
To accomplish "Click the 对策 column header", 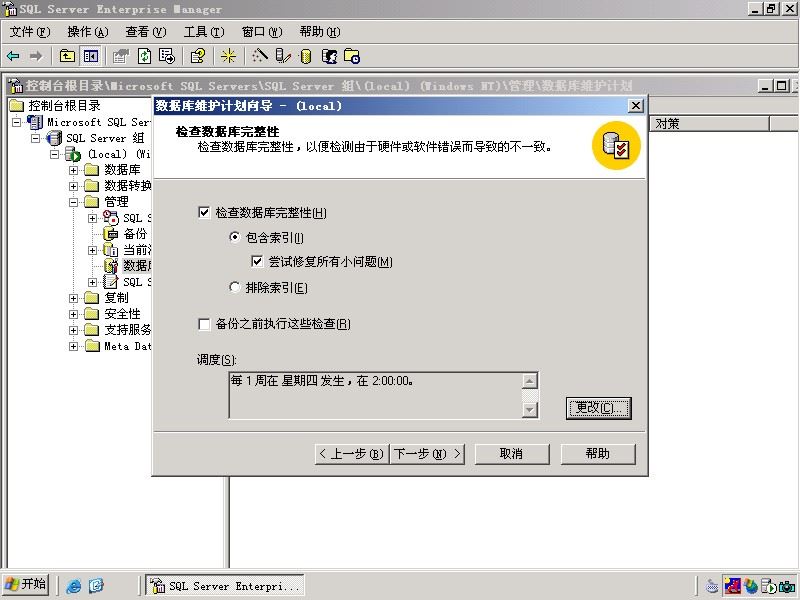I will click(709, 123).
